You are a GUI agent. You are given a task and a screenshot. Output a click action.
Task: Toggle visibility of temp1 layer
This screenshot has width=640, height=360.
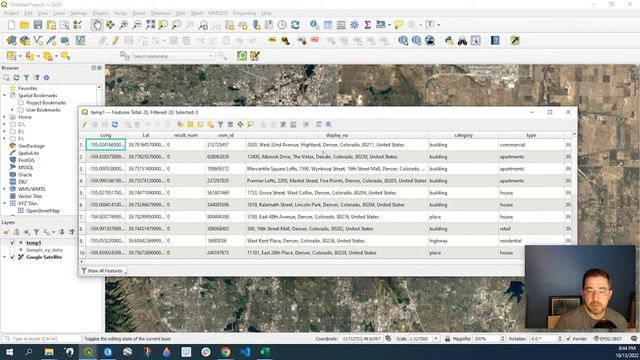click(x=12, y=243)
